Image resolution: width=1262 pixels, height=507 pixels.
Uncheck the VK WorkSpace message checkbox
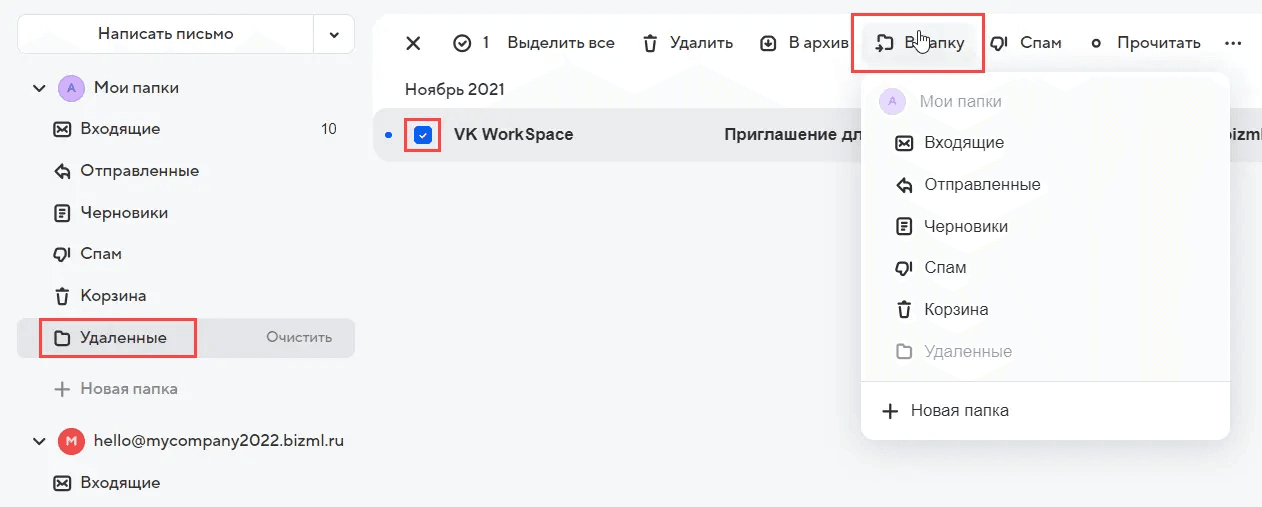[x=423, y=135]
